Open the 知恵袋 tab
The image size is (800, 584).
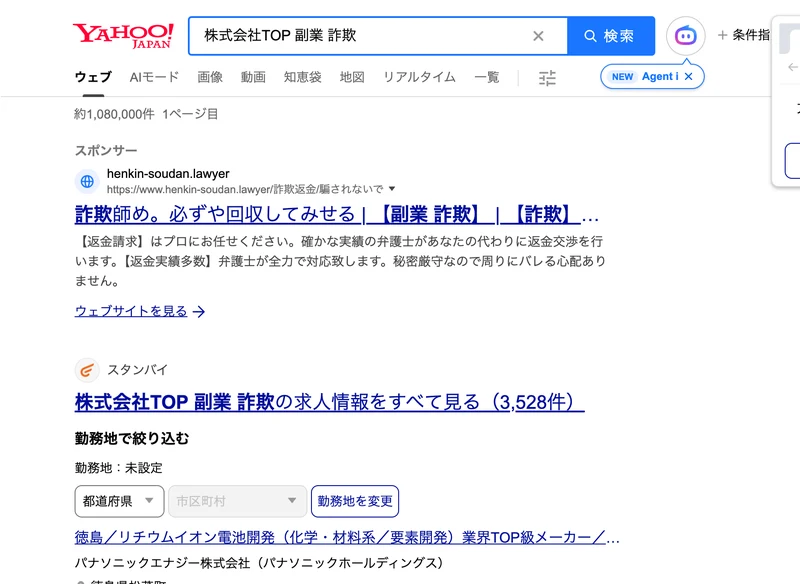(303, 77)
